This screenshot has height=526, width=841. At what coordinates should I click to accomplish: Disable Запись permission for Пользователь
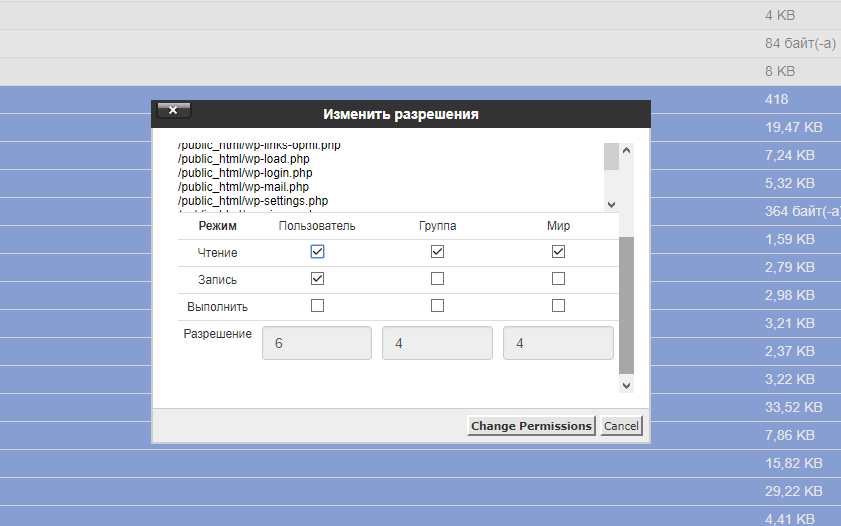click(x=317, y=279)
